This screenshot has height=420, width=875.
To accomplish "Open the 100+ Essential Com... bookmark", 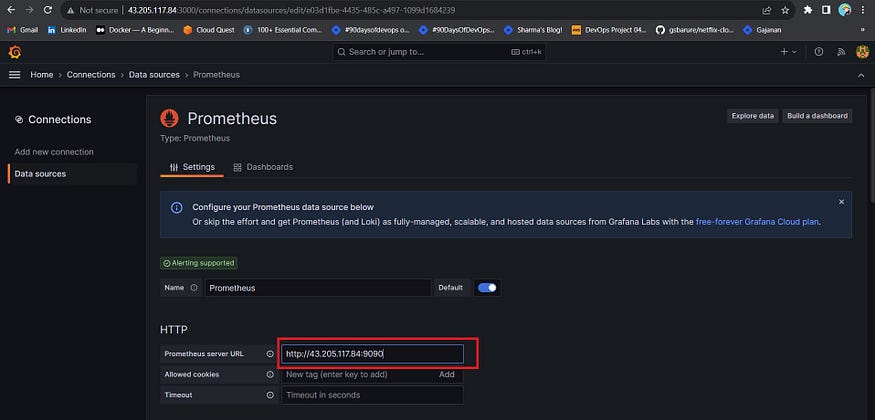I will coord(283,30).
